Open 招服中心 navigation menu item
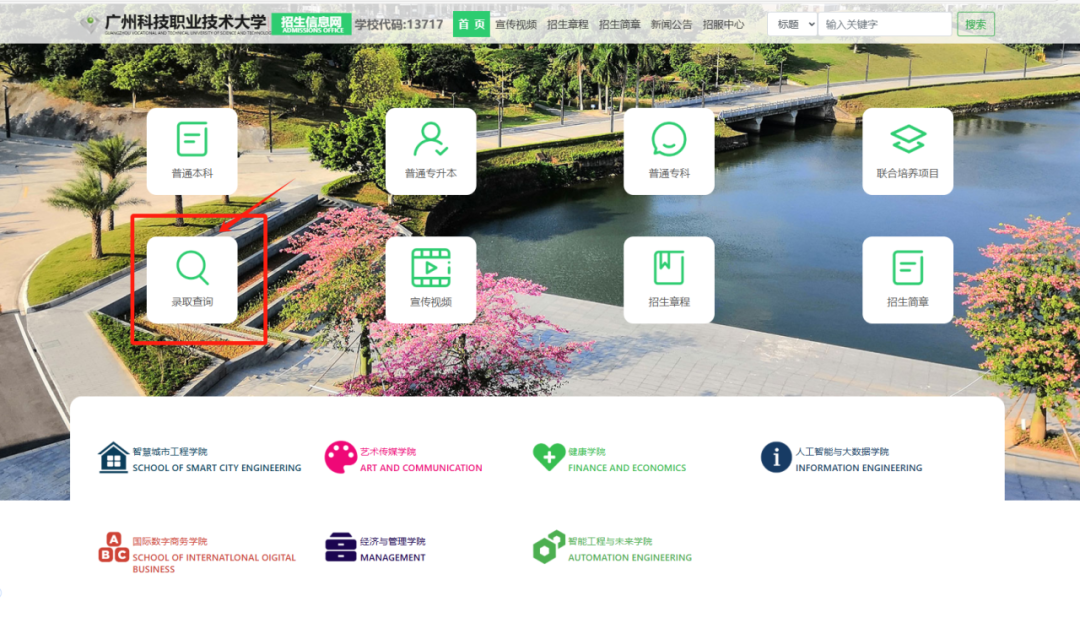Image resolution: width=1080 pixels, height=618 pixels. (723, 24)
